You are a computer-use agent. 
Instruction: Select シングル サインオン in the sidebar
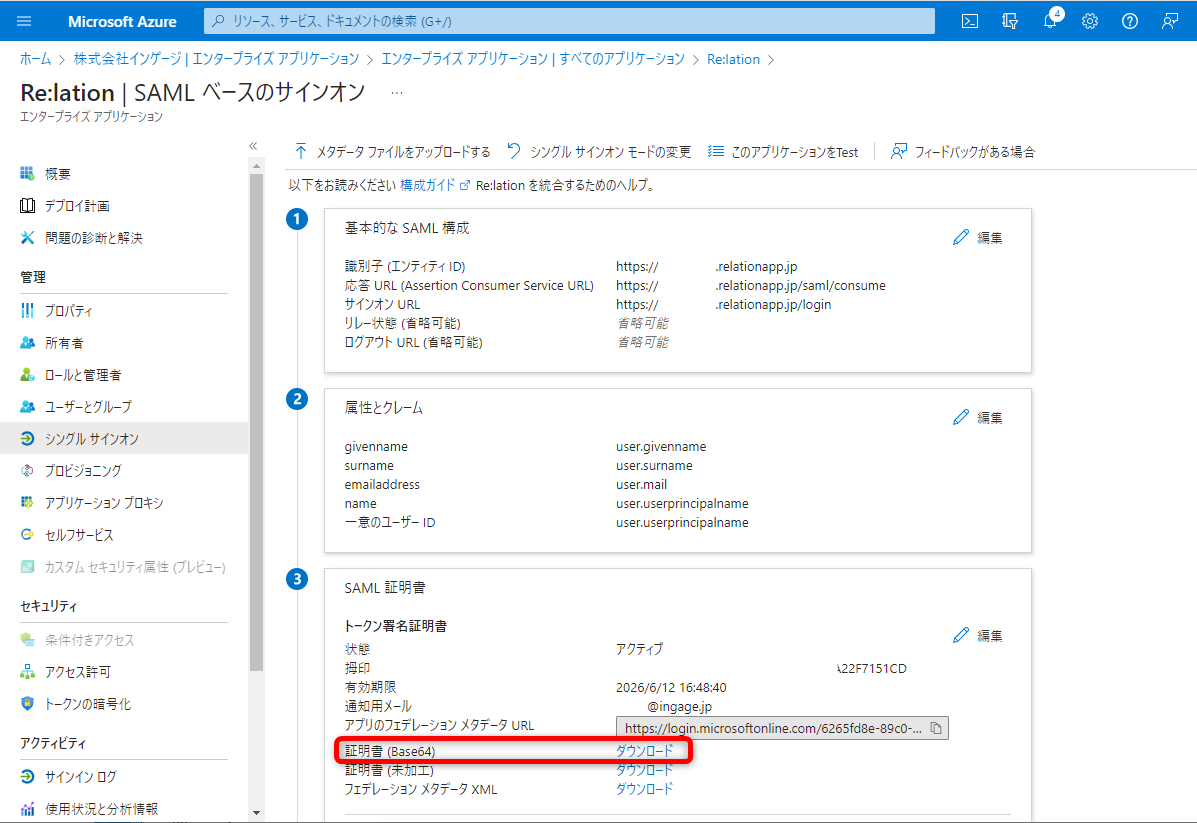[x=124, y=438]
